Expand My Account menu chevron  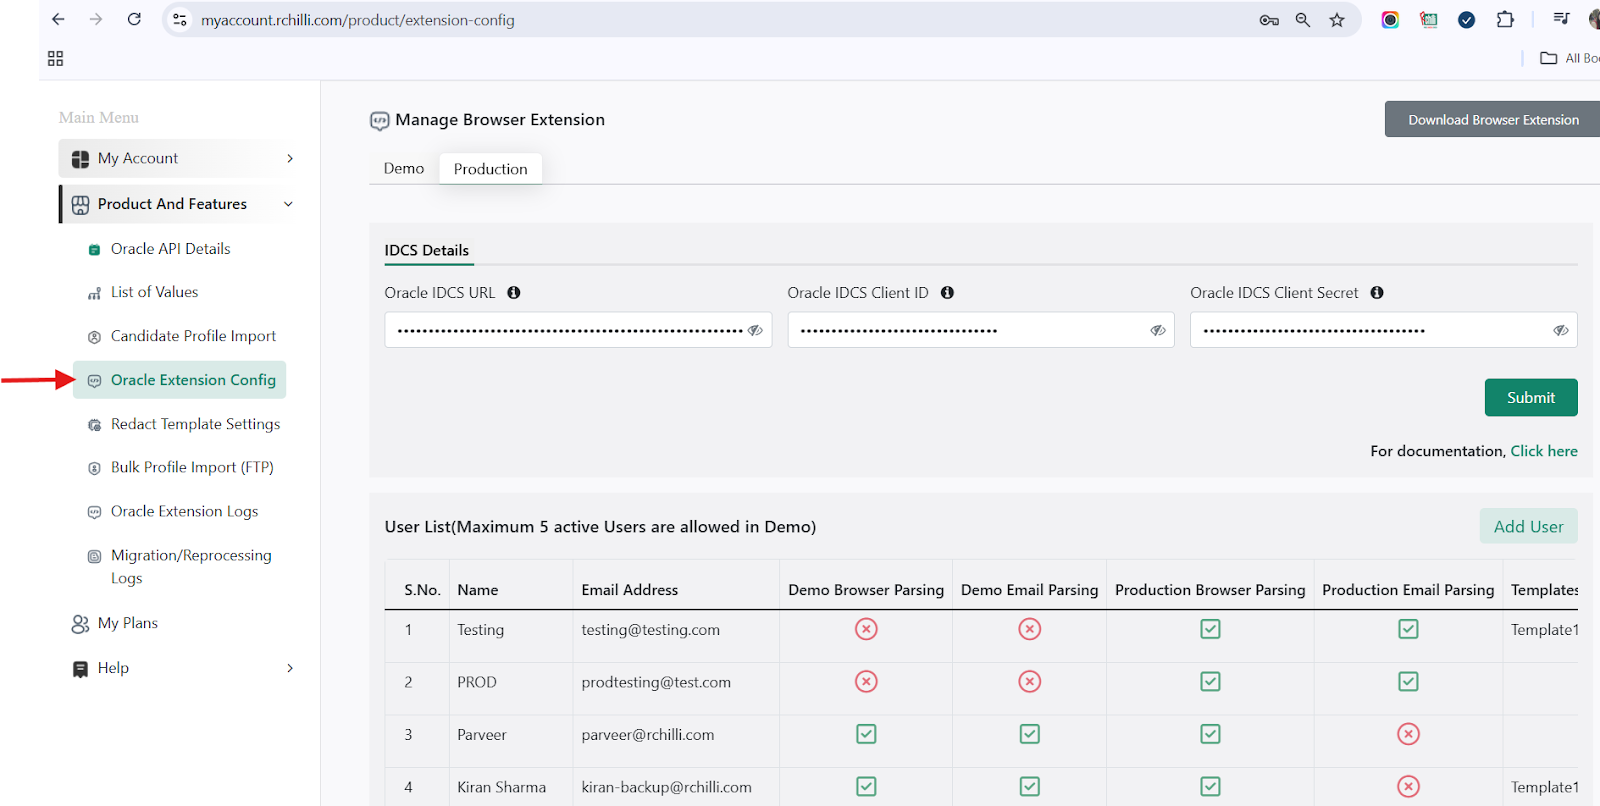[290, 158]
